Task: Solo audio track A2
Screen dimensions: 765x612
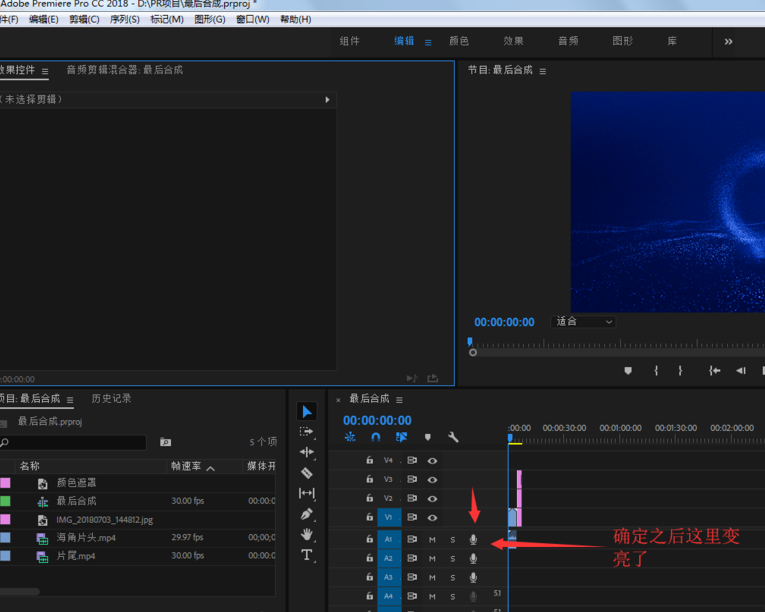Action: click(452, 559)
